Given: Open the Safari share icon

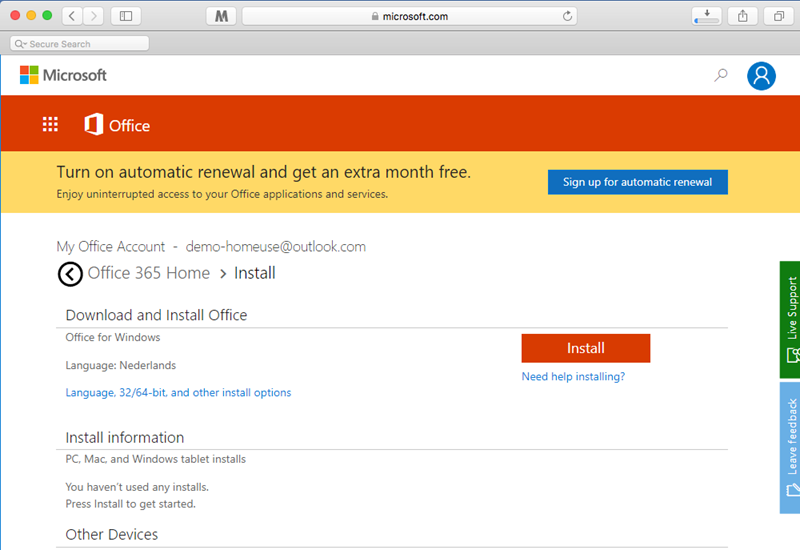Looking at the screenshot, I should [742, 16].
